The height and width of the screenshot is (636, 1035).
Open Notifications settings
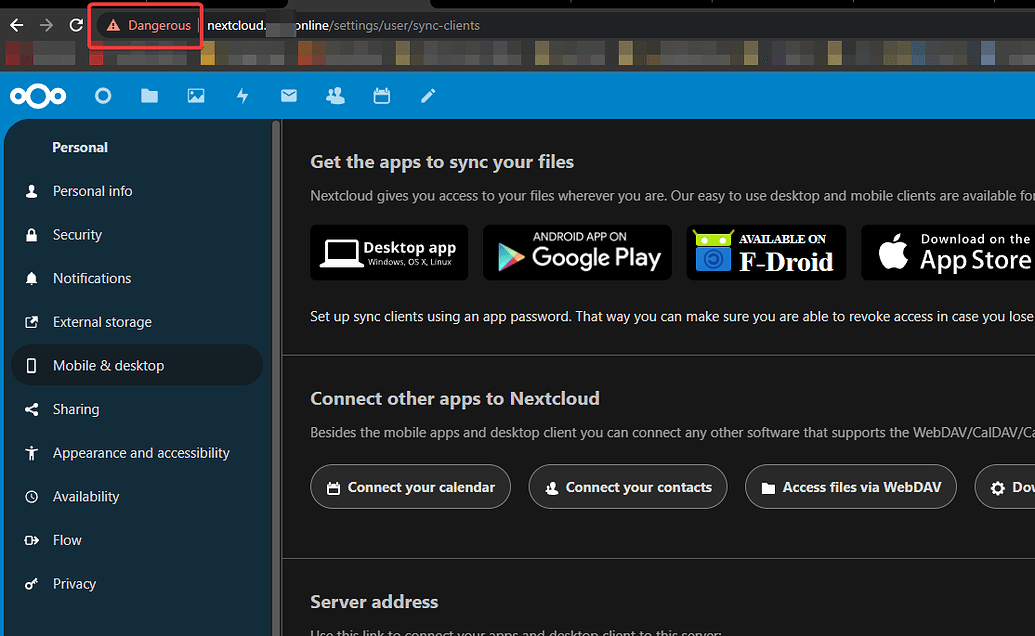[x=137, y=278]
